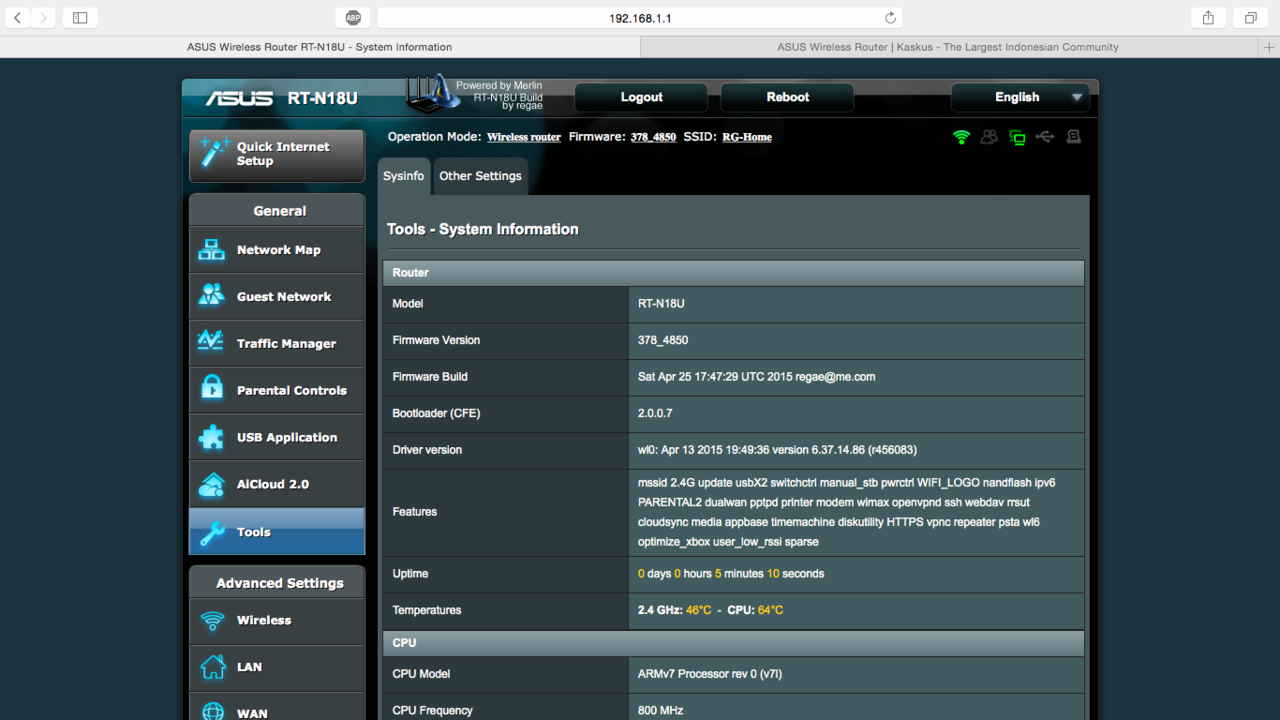Image resolution: width=1280 pixels, height=720 pixels.
Task: Click the RG-Home SSID link
Action: coord(747,137)
